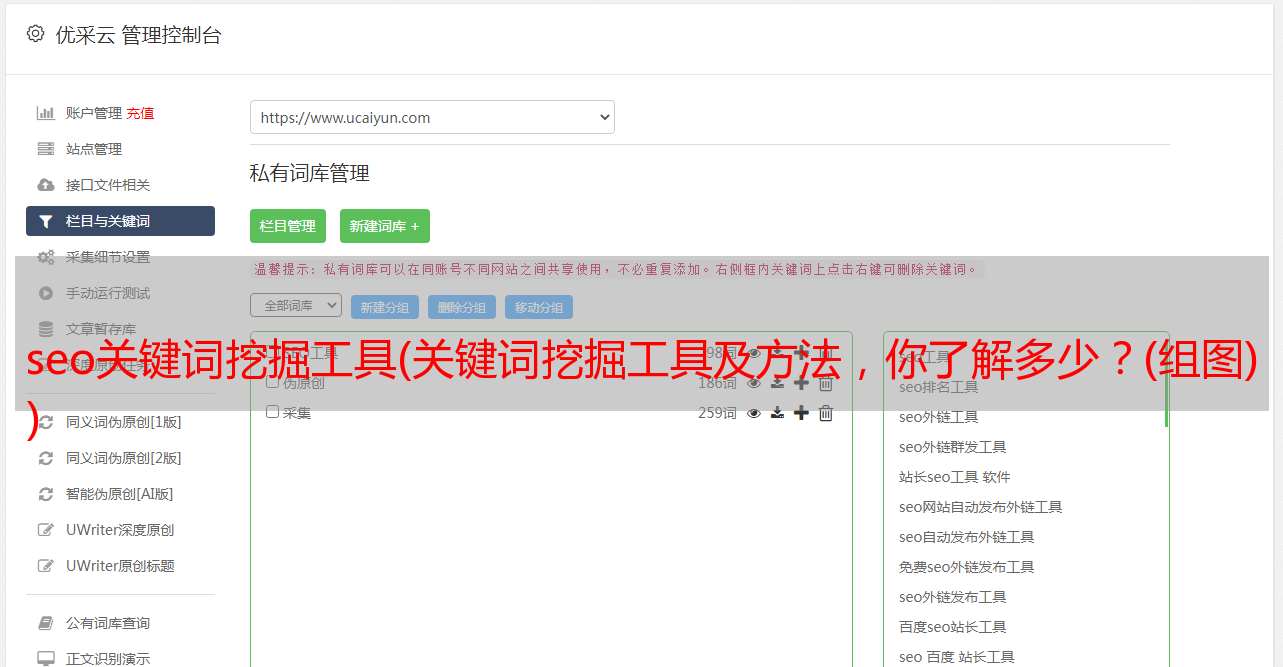Select keyword seo外链群发工具
The image size is (1283, 667).
pyautogui.click(x=953, y=447)
